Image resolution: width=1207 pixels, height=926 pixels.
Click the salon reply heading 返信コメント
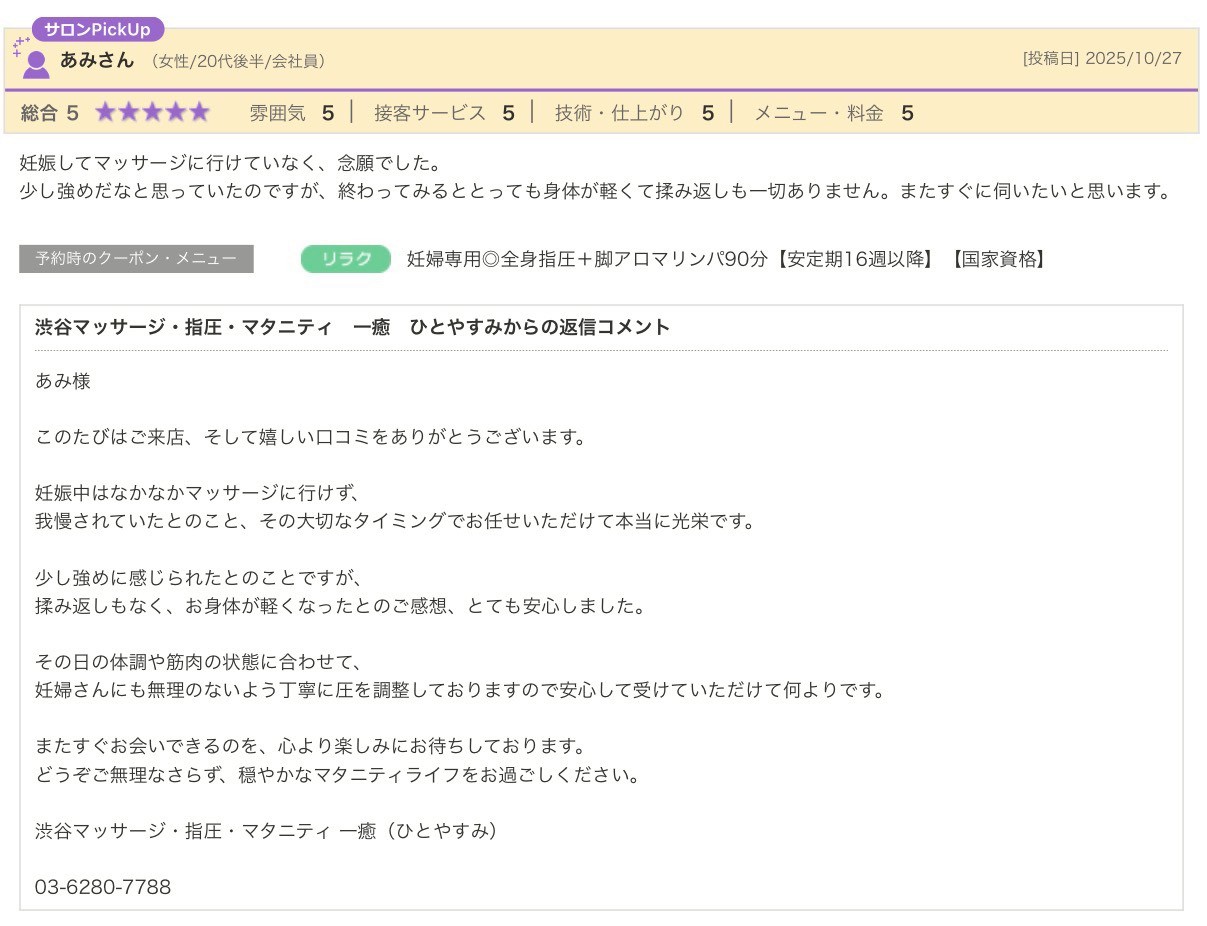tap(352, 327)
